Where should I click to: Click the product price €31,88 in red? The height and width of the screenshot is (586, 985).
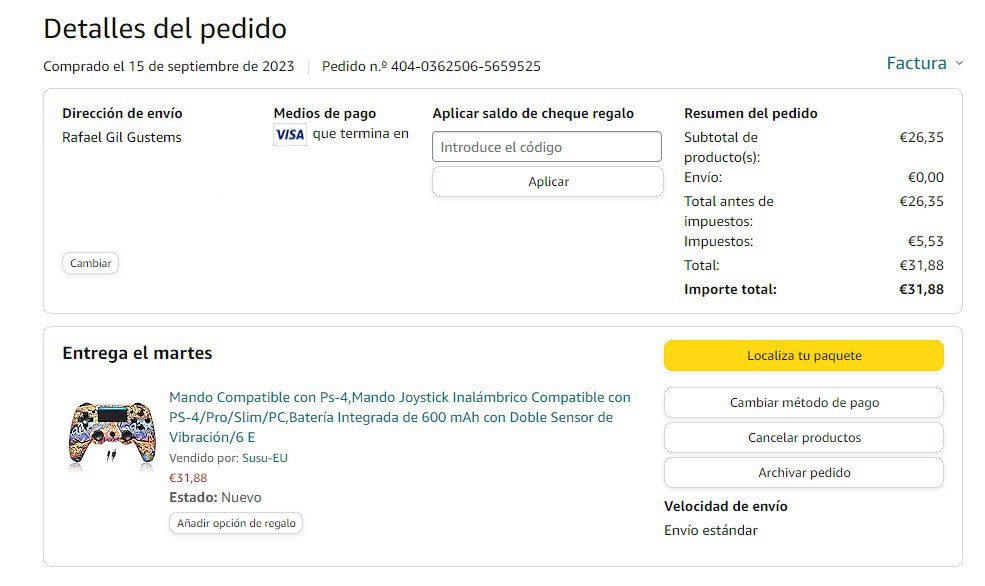pyautogui.click(x=188, y=478)
